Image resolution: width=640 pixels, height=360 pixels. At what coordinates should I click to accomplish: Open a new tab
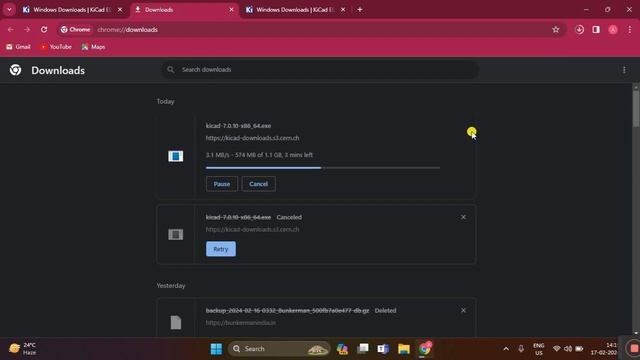tap(360, 9)
